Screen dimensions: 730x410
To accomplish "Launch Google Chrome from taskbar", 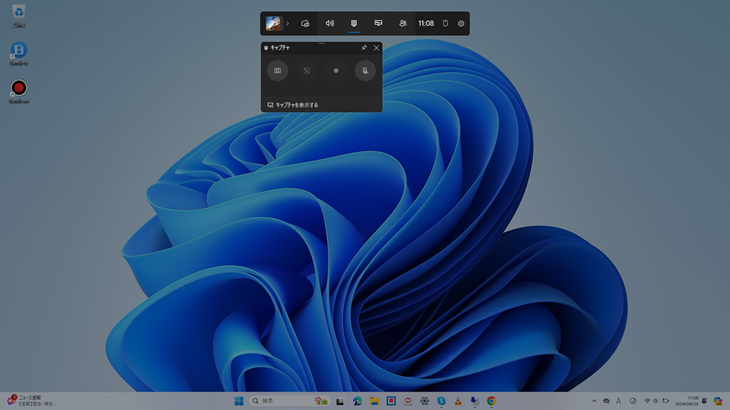I will 491,401.
